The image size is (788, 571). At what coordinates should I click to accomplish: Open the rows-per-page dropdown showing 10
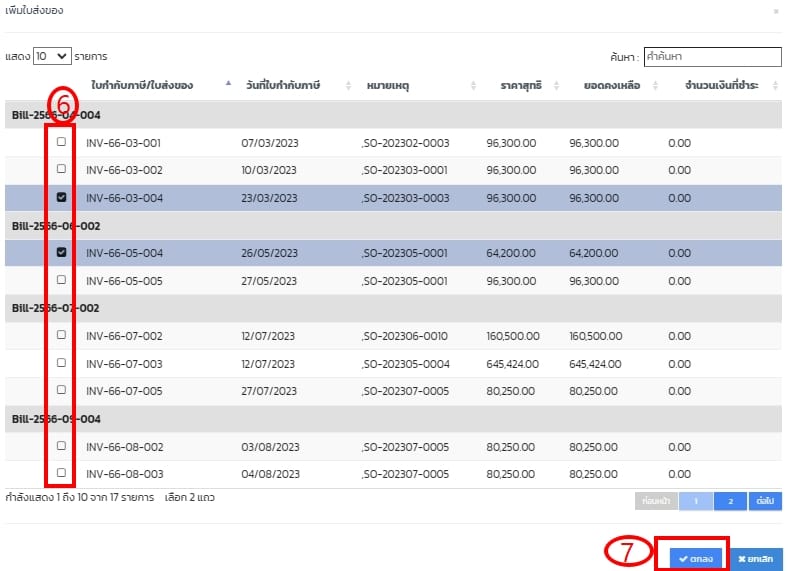click(52, 57)
